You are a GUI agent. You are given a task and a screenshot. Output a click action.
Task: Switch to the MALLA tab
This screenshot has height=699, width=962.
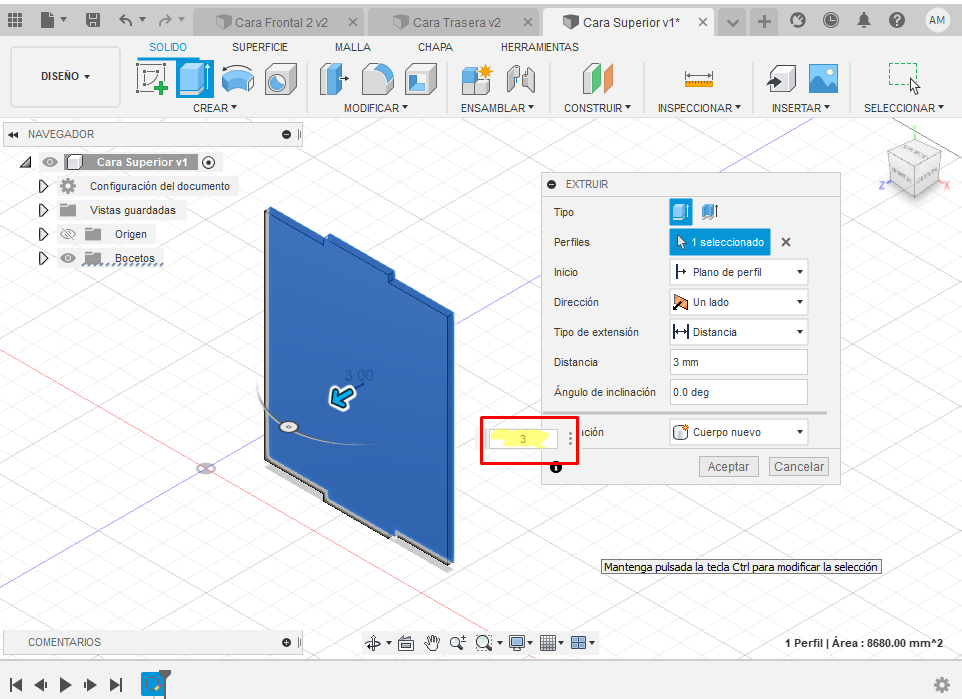tap(352, 47)
